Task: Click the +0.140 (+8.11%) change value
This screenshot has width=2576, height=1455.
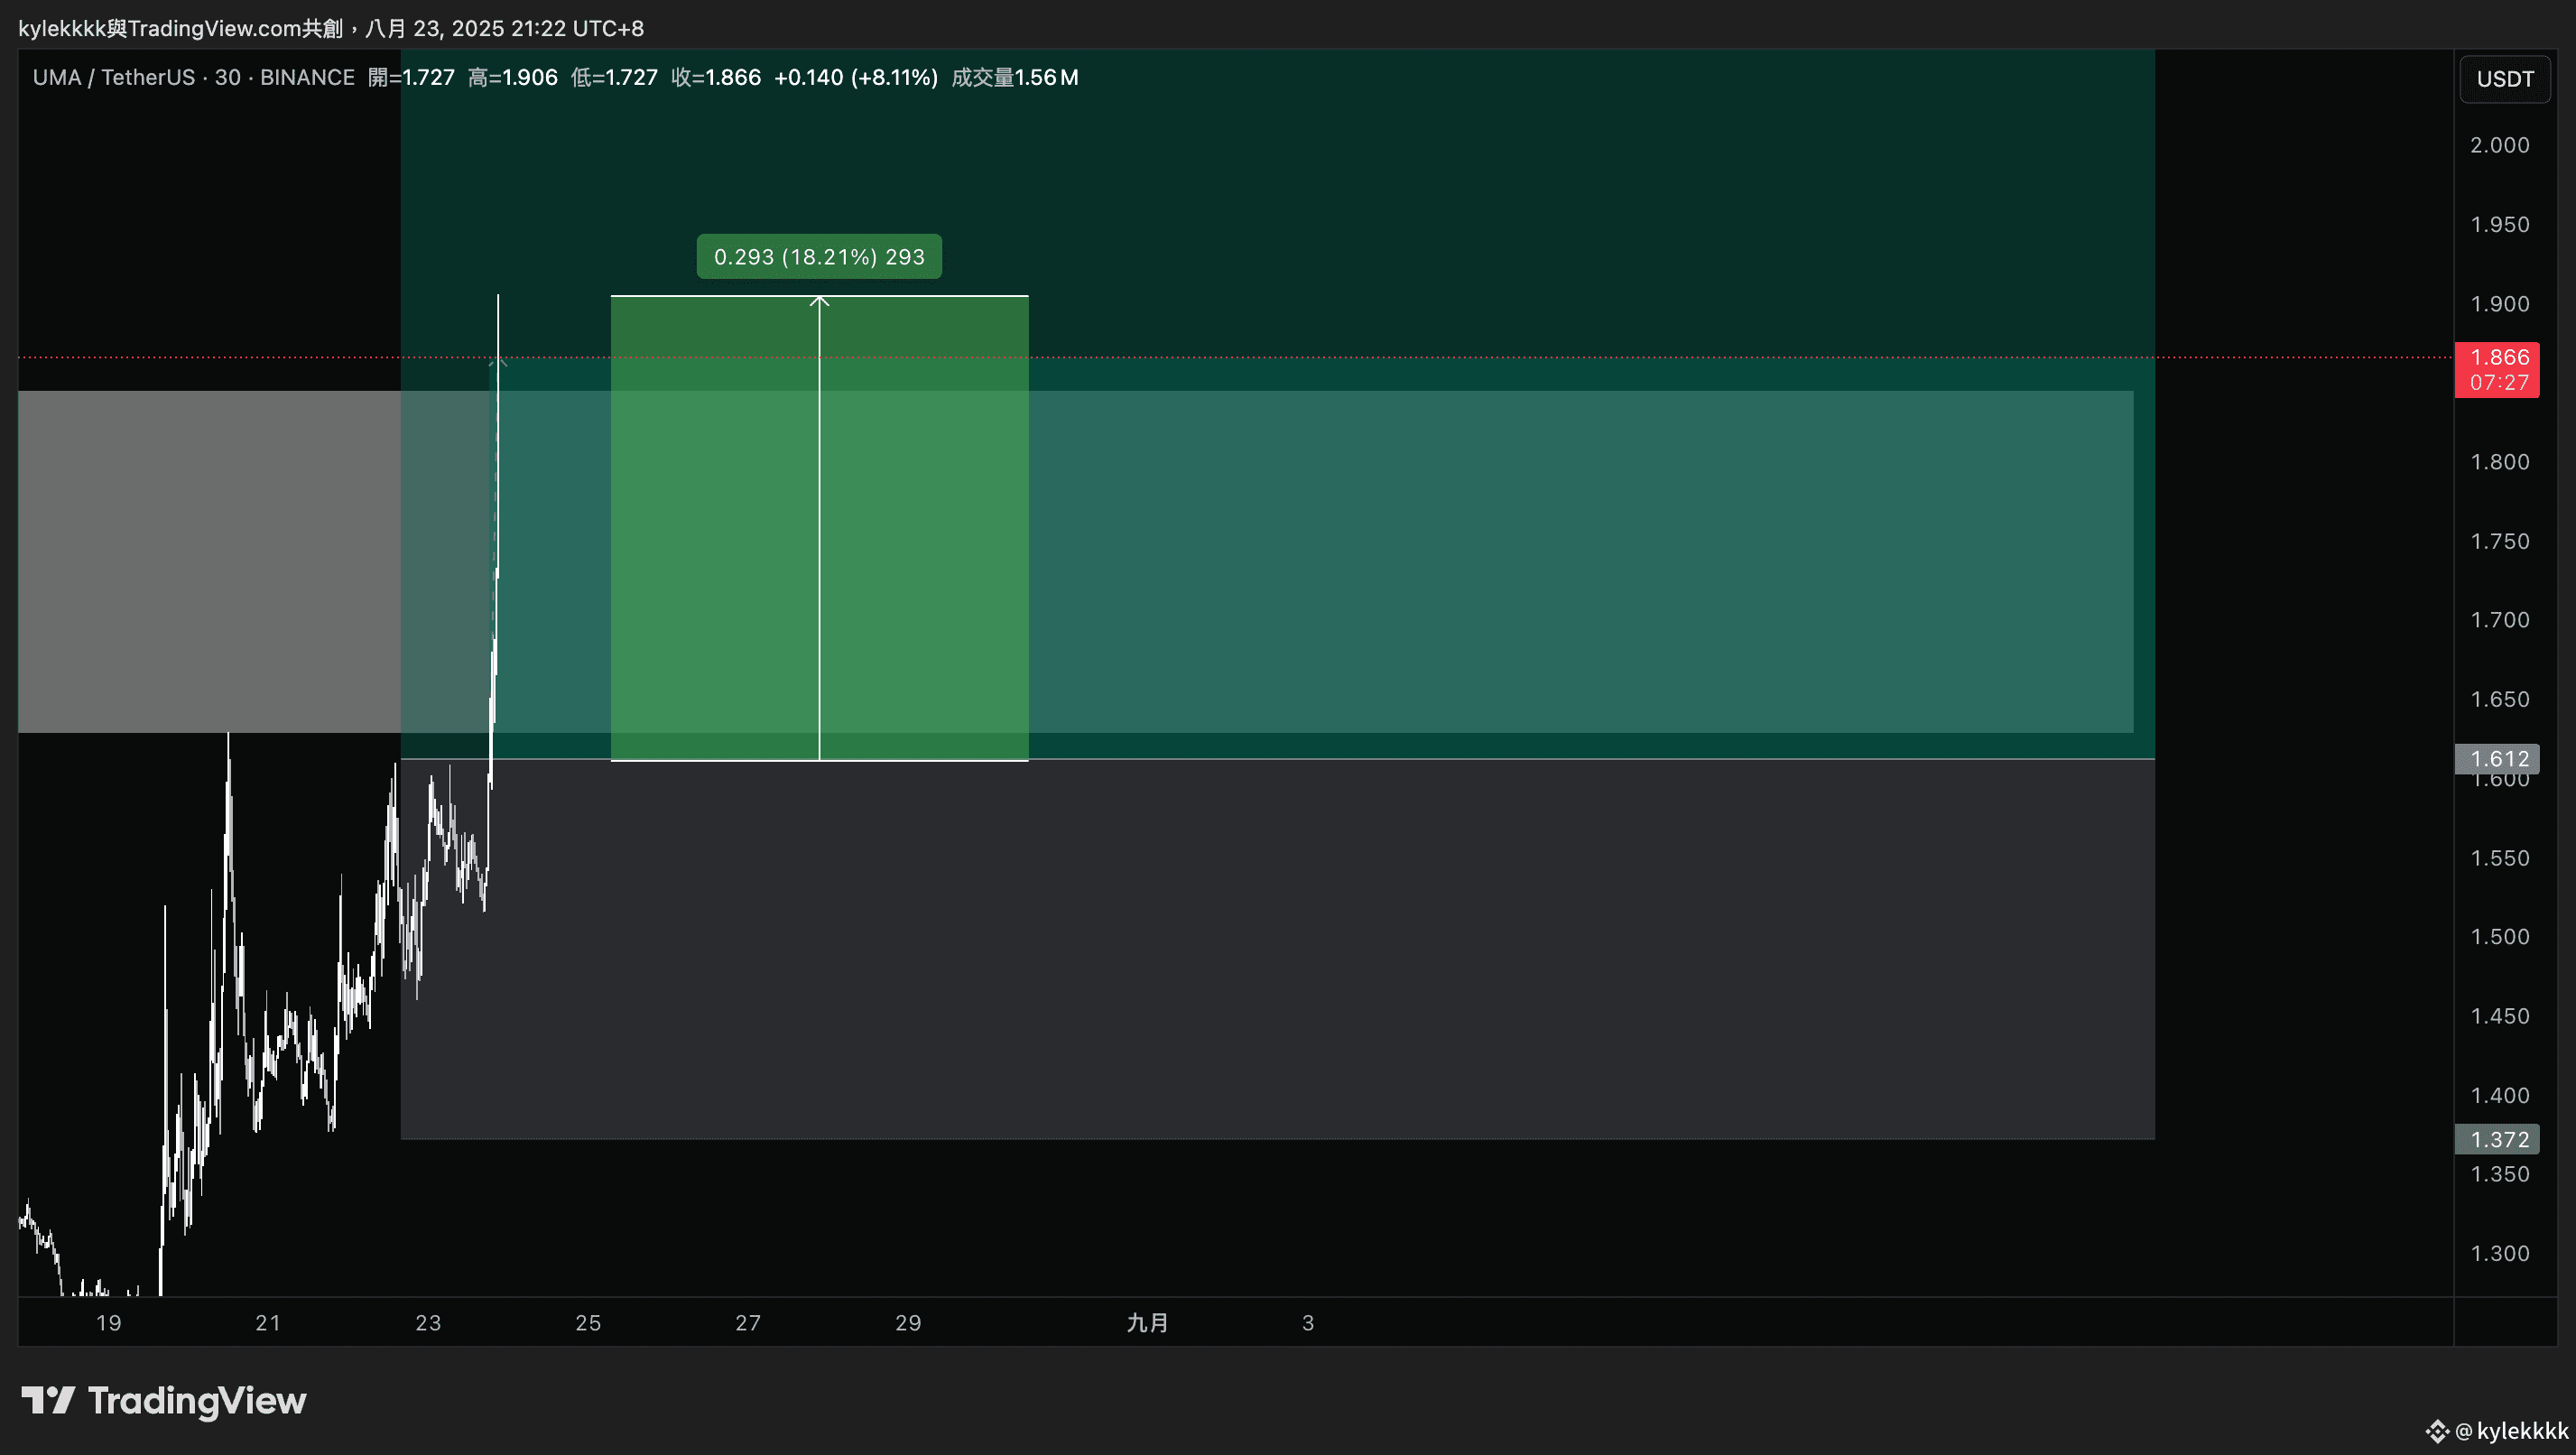Action: (856, 78)
